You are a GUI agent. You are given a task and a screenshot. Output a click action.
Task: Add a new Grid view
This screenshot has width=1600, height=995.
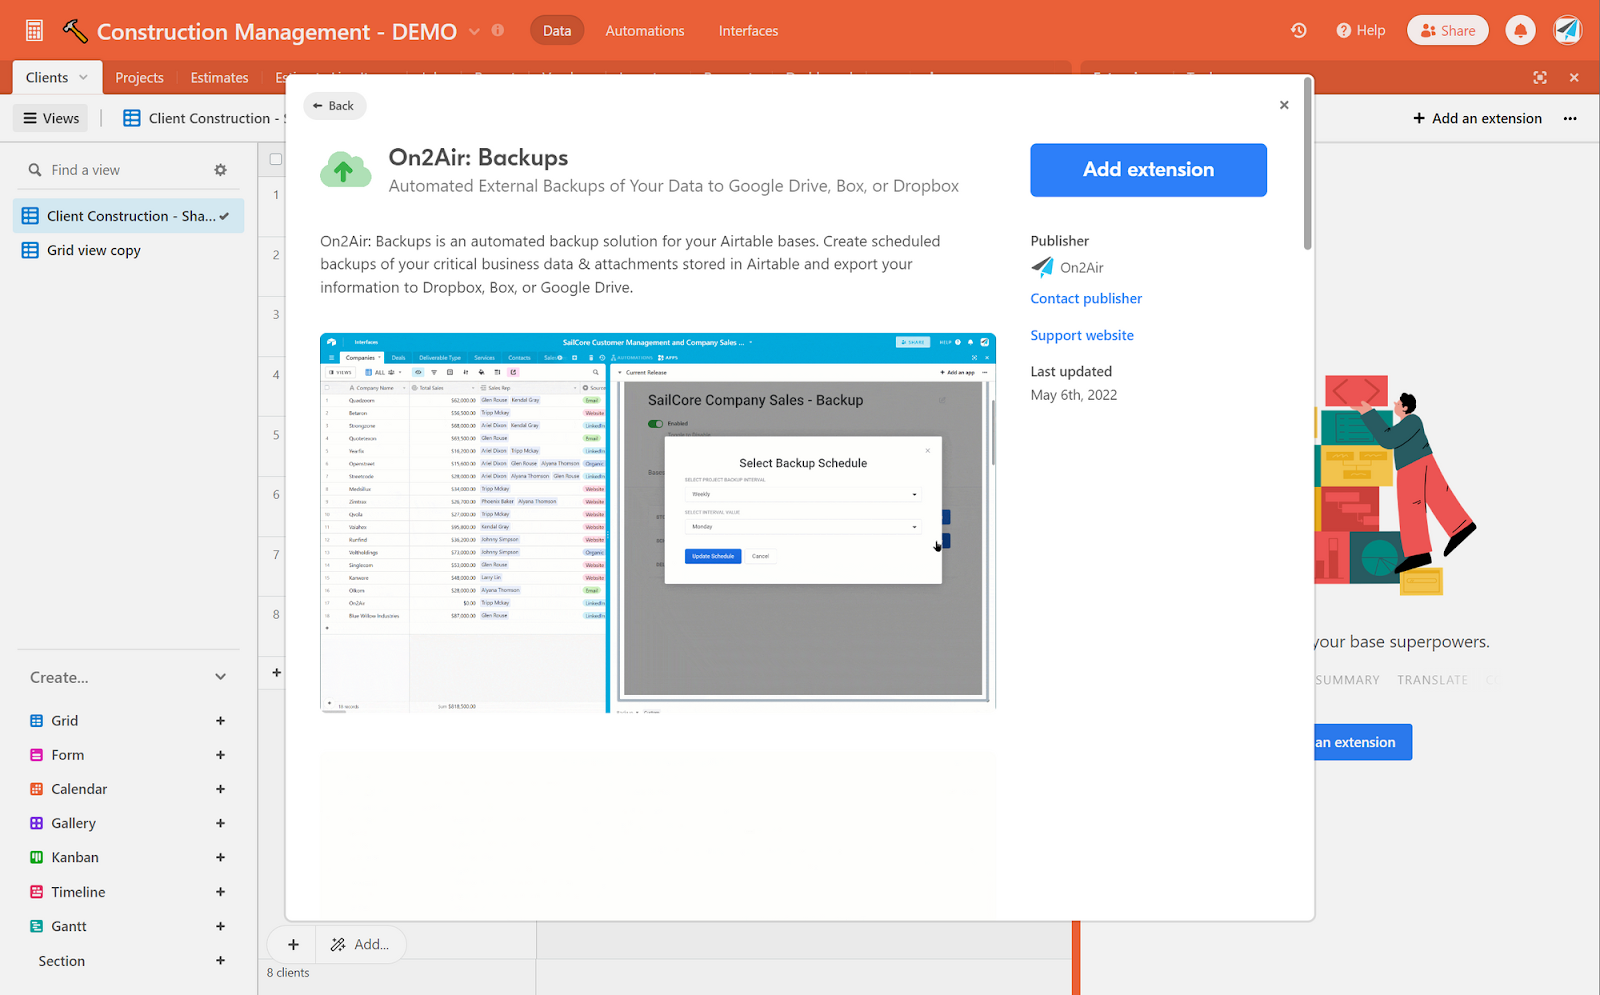[220, 721]
